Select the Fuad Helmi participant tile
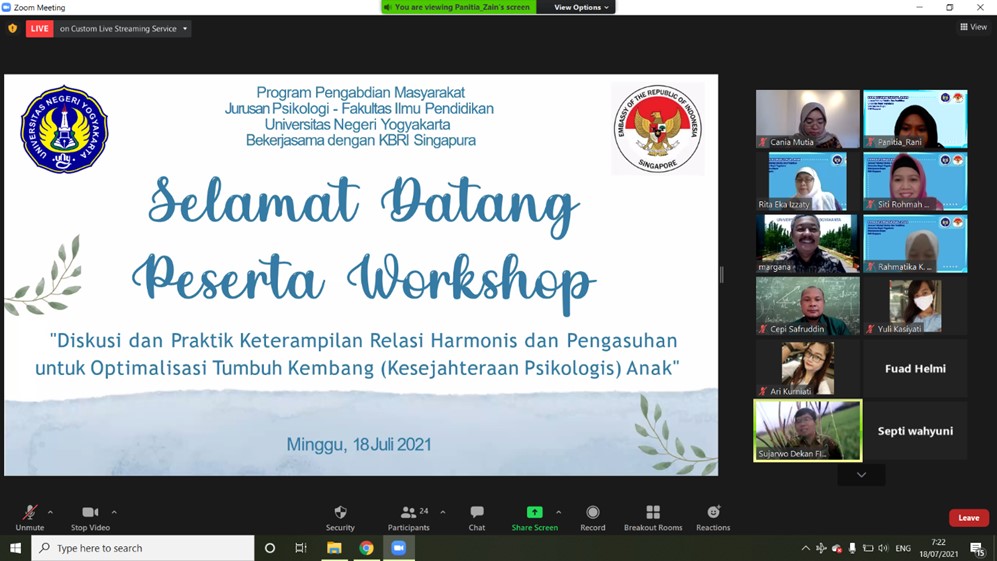This screenshot has width=997, height=561. (x=915, y=368)
